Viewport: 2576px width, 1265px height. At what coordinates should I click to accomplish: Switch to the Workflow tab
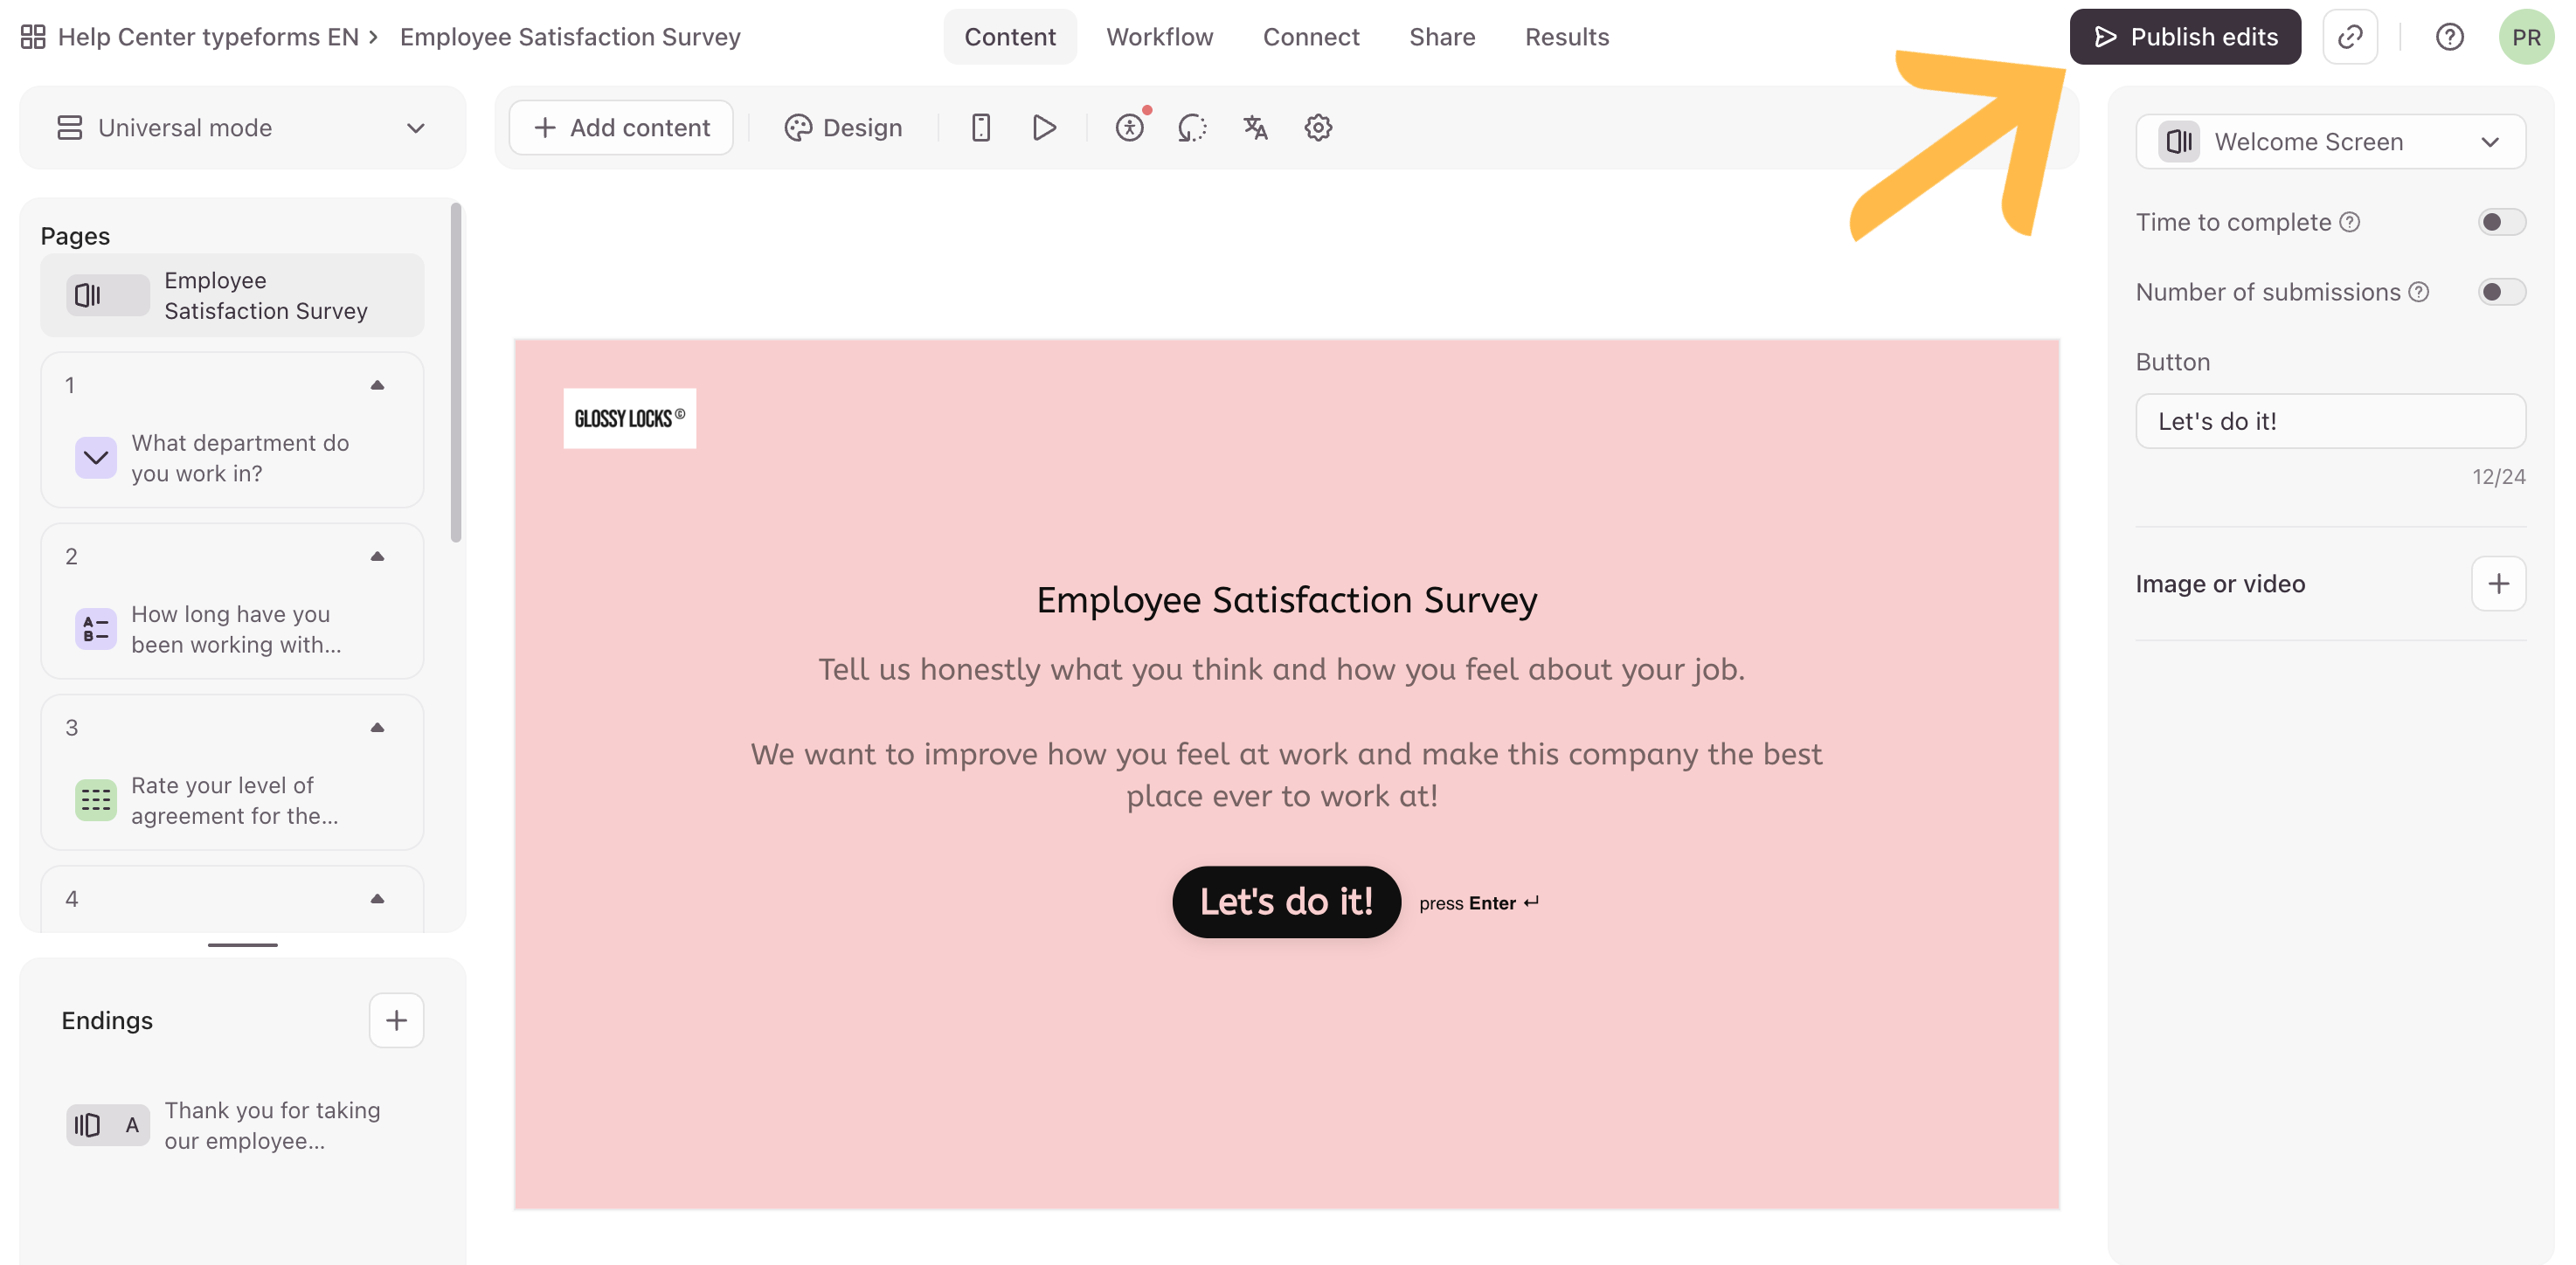1159,37
